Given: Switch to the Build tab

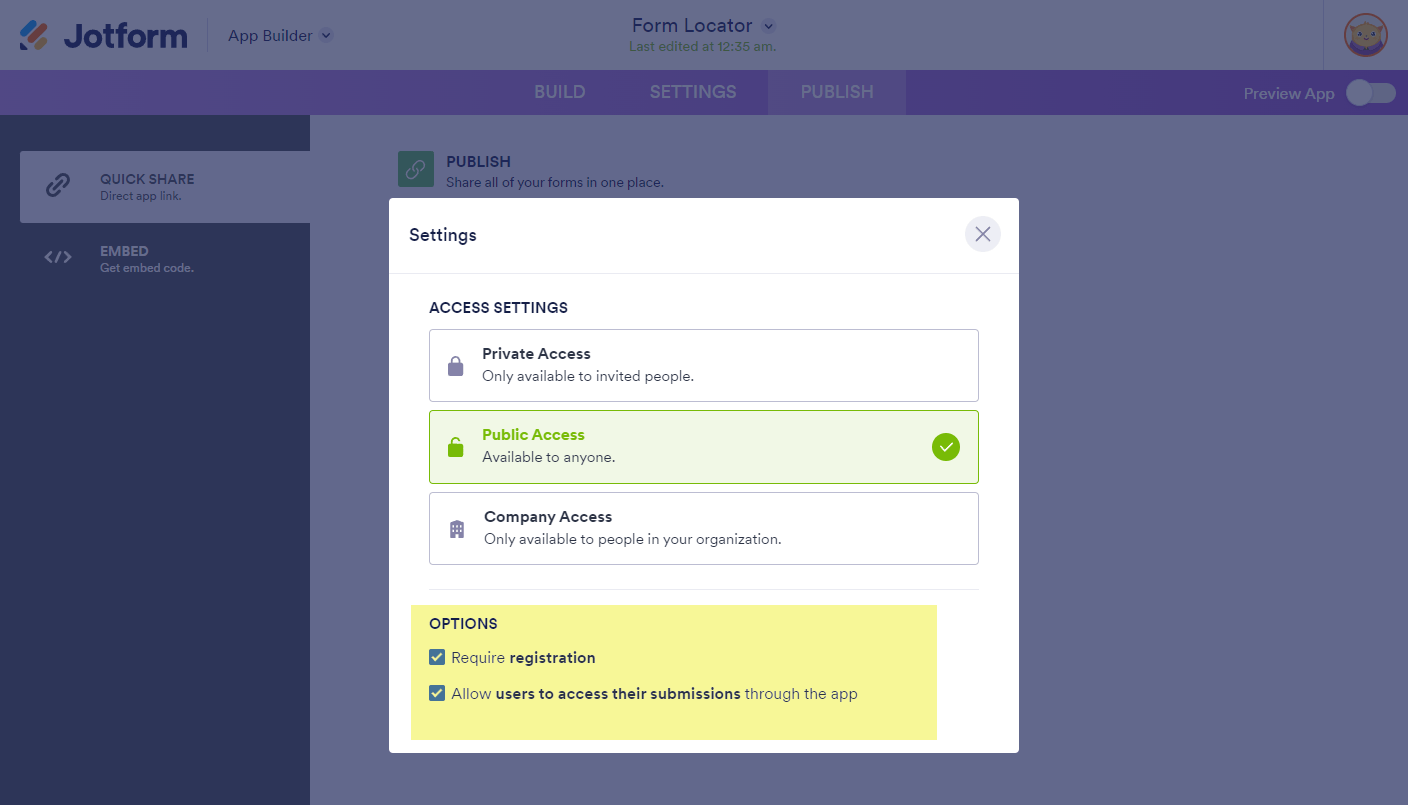Looking at the screenshot, I should (560, 92).
